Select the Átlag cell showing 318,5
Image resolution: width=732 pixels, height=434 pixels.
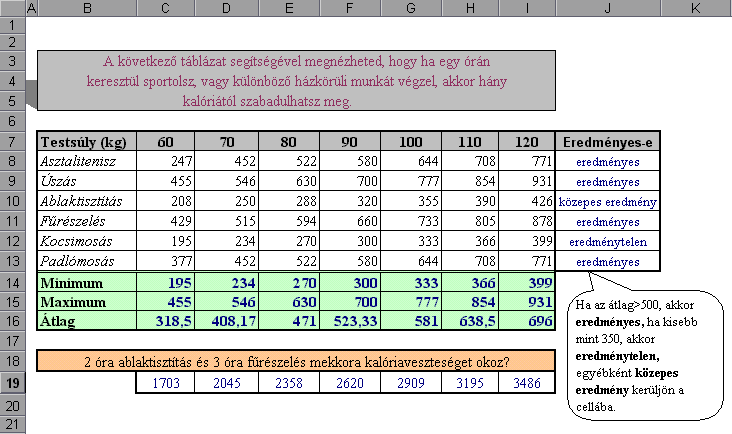(x=167, y=322)
